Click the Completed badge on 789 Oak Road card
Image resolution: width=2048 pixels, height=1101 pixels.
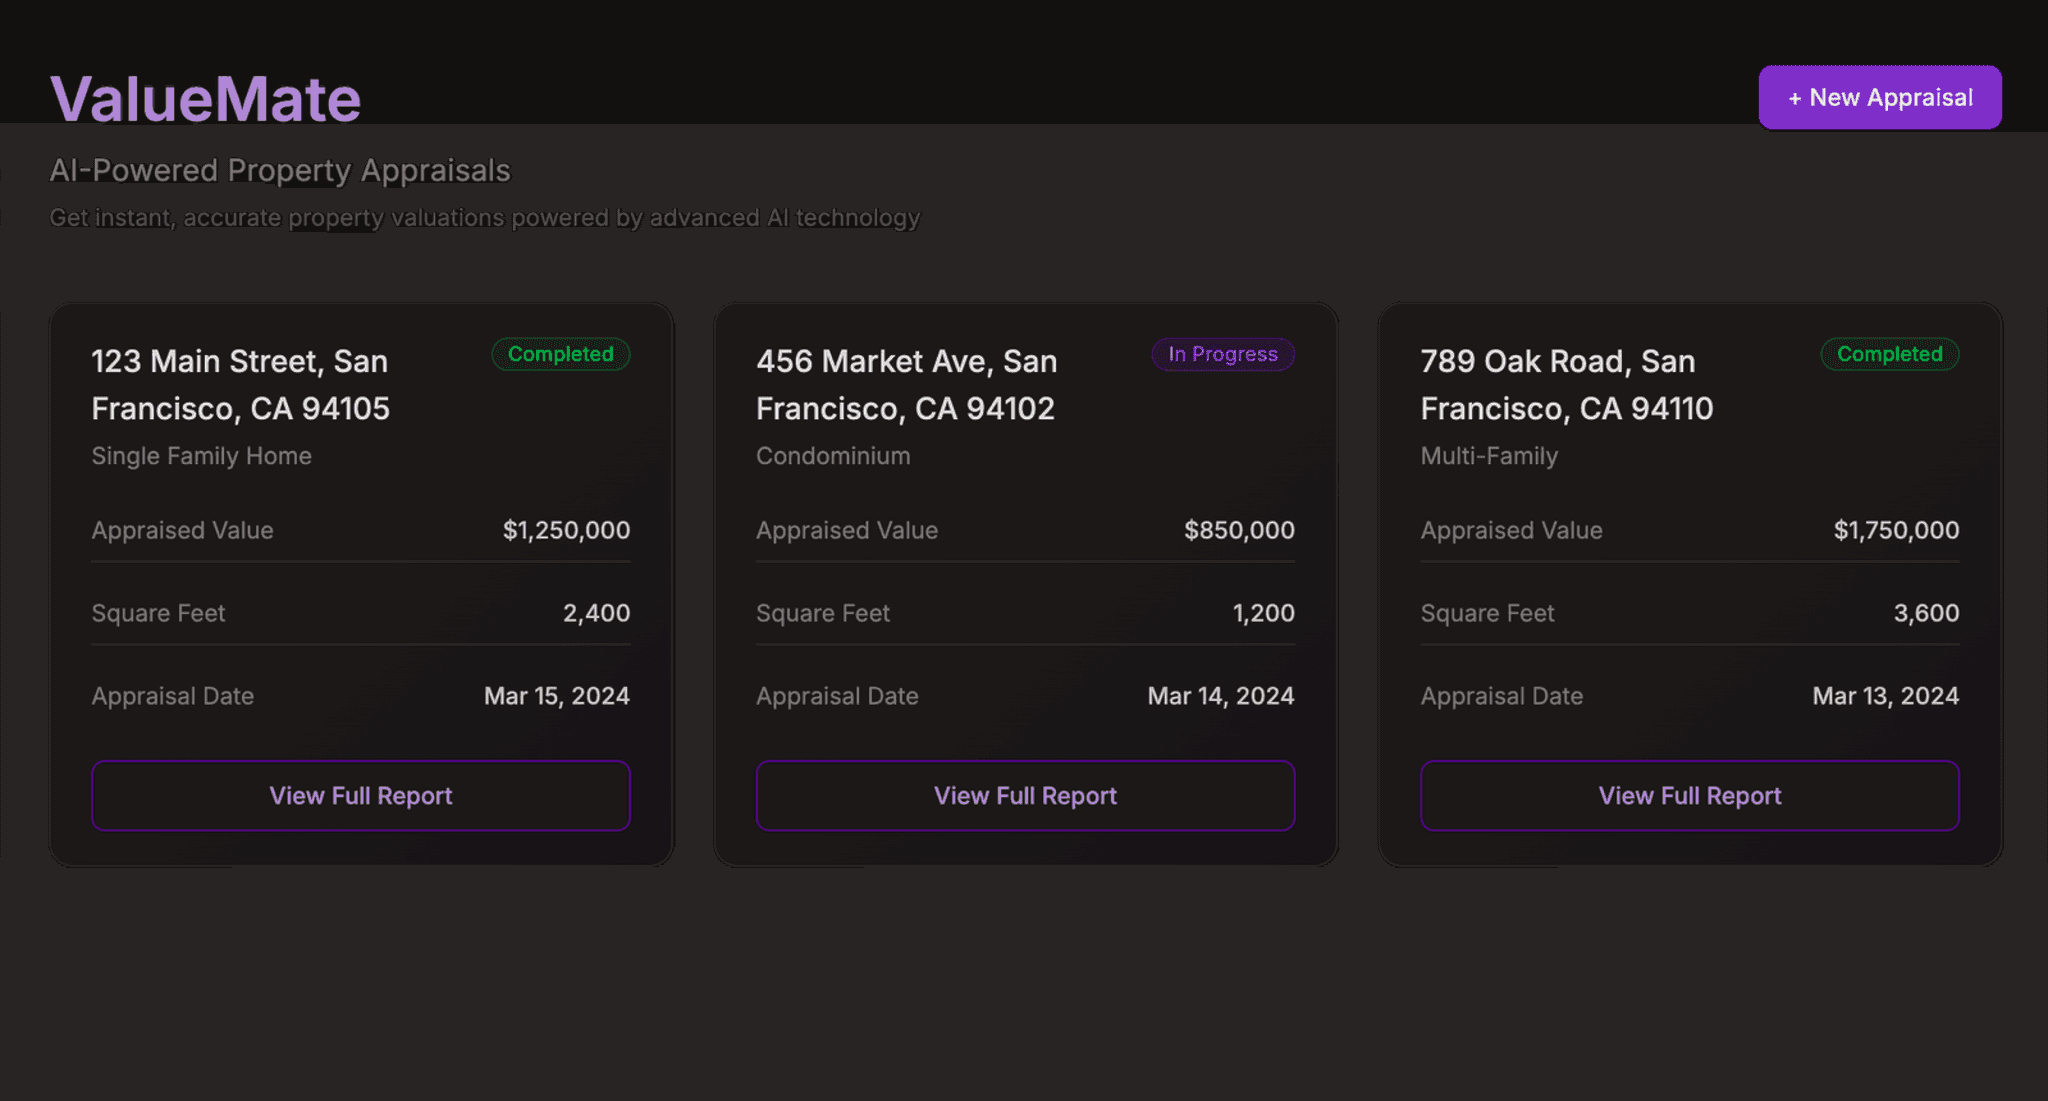click(x=1888, y=354)
